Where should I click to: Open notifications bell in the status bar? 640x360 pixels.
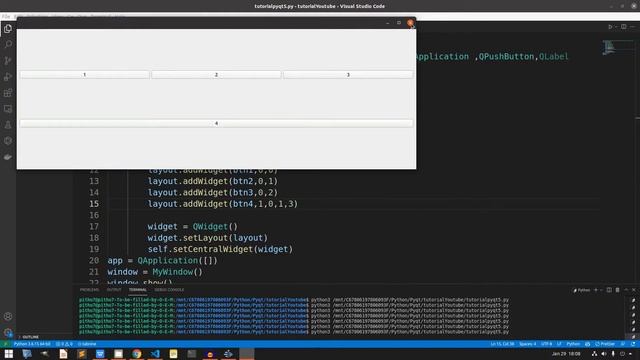pos(633,344)
